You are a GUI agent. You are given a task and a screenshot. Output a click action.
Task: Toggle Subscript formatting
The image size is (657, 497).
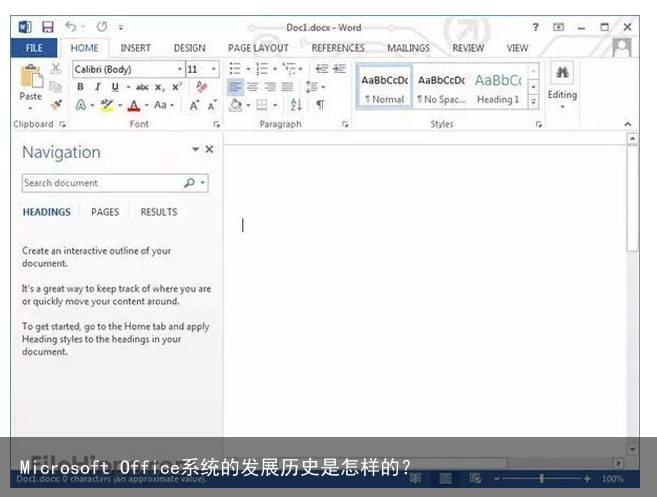[x=160, y=88]
